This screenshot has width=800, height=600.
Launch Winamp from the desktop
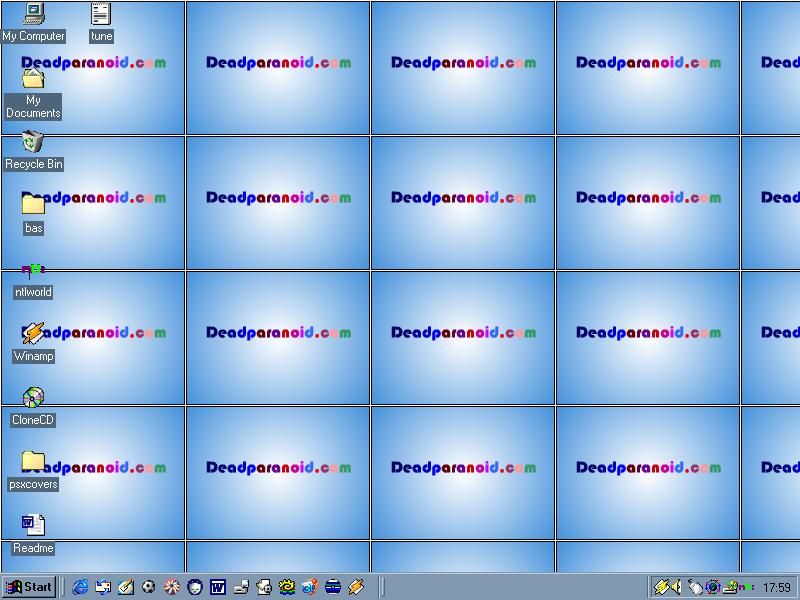(33, 334)
